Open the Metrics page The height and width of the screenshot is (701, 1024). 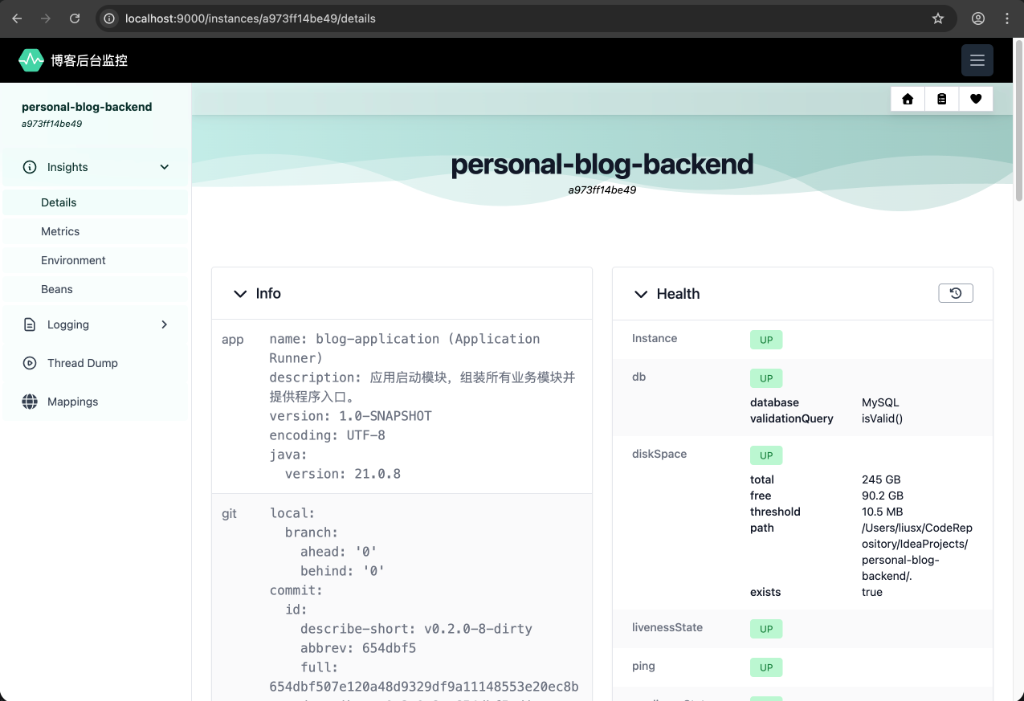point(60,231)
